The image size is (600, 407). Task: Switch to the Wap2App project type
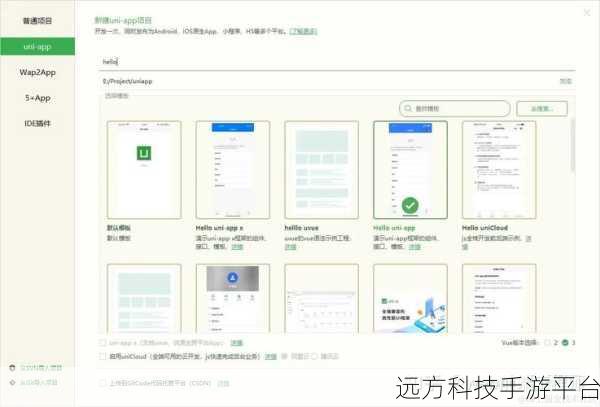click(38, 72)
